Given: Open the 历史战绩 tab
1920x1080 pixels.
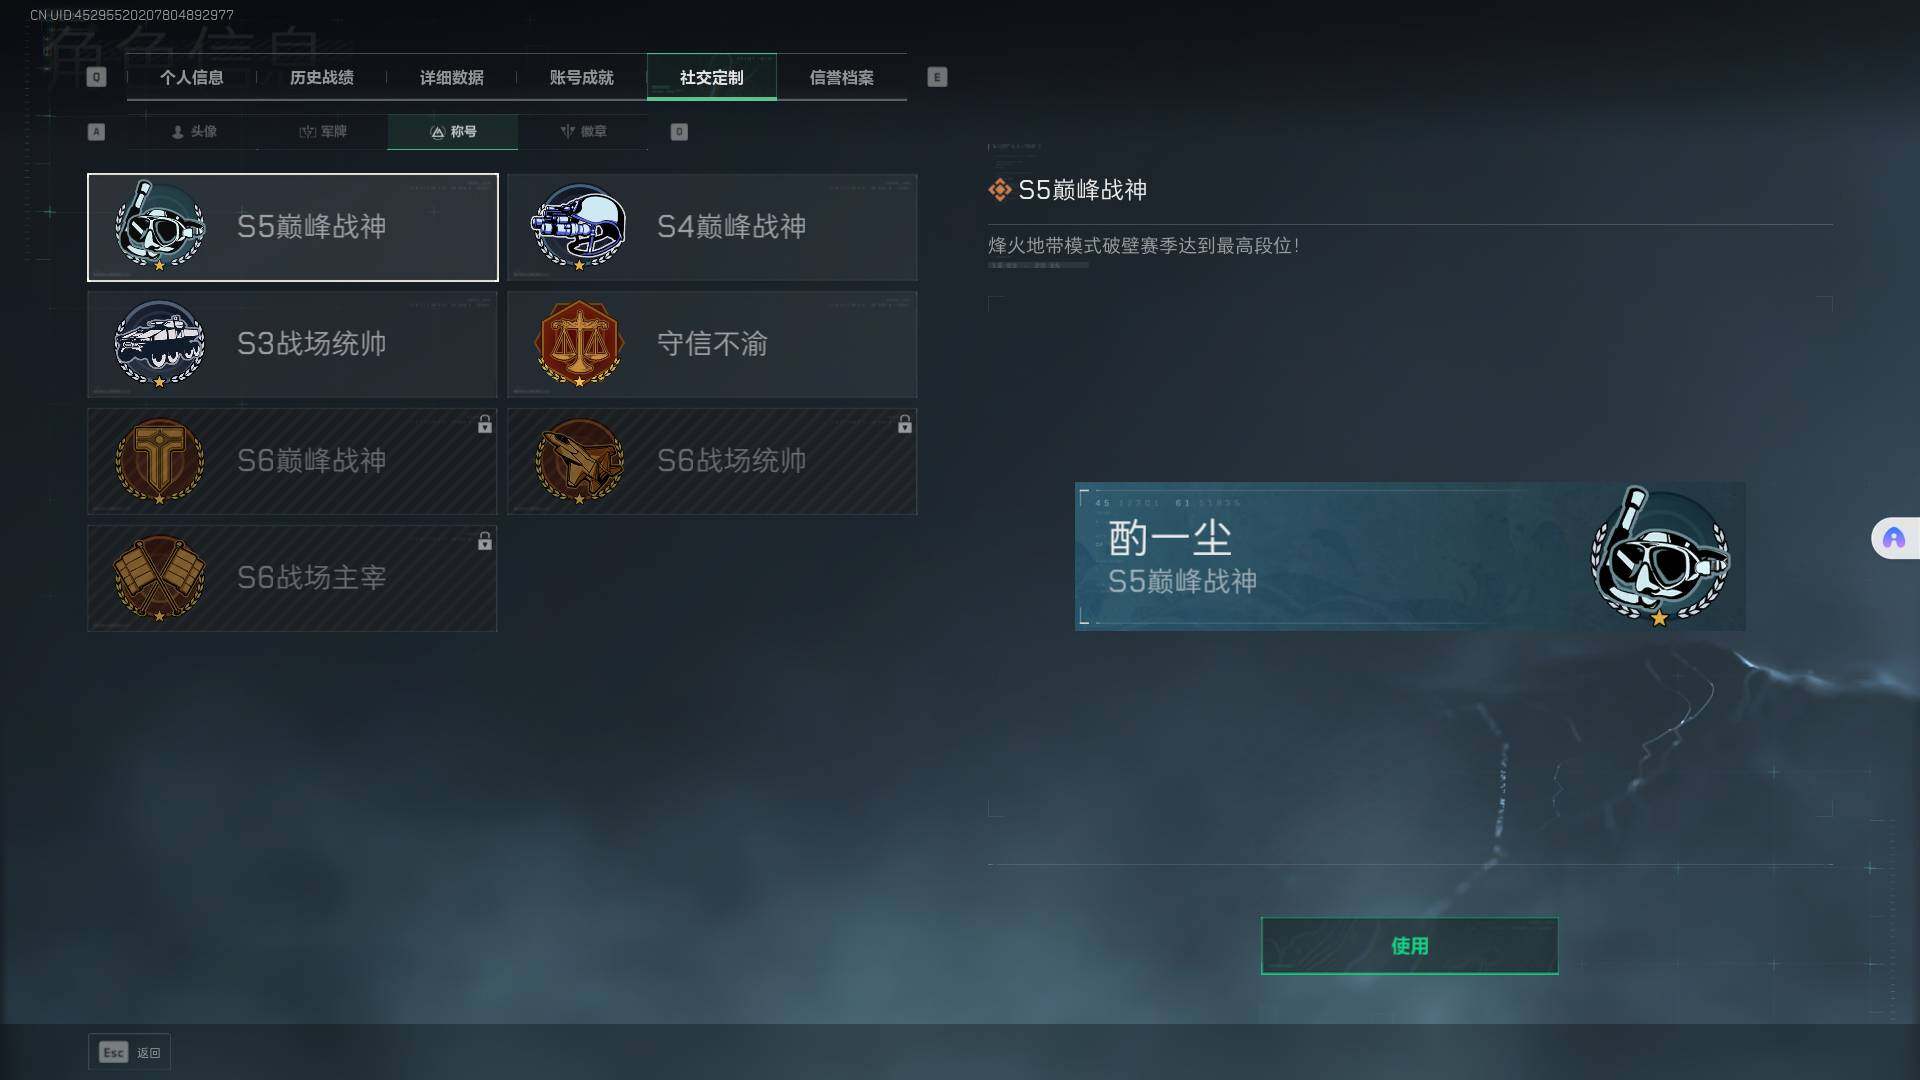Looking at the screenshot, I should click(x=322, y=77).
